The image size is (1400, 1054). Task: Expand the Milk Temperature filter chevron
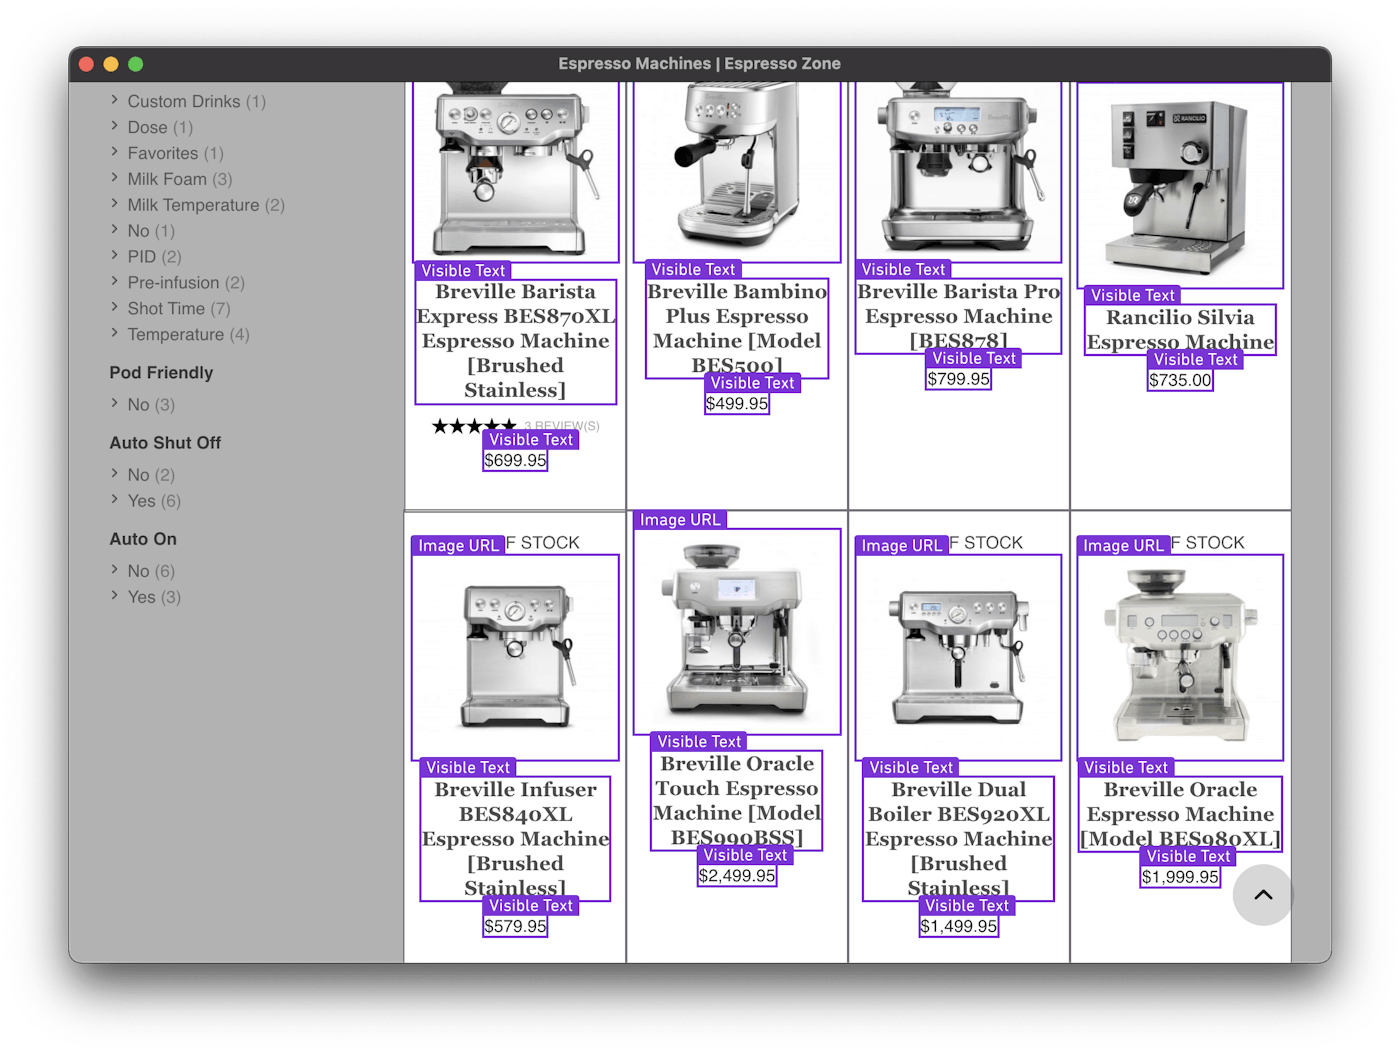tap(114, 204)
